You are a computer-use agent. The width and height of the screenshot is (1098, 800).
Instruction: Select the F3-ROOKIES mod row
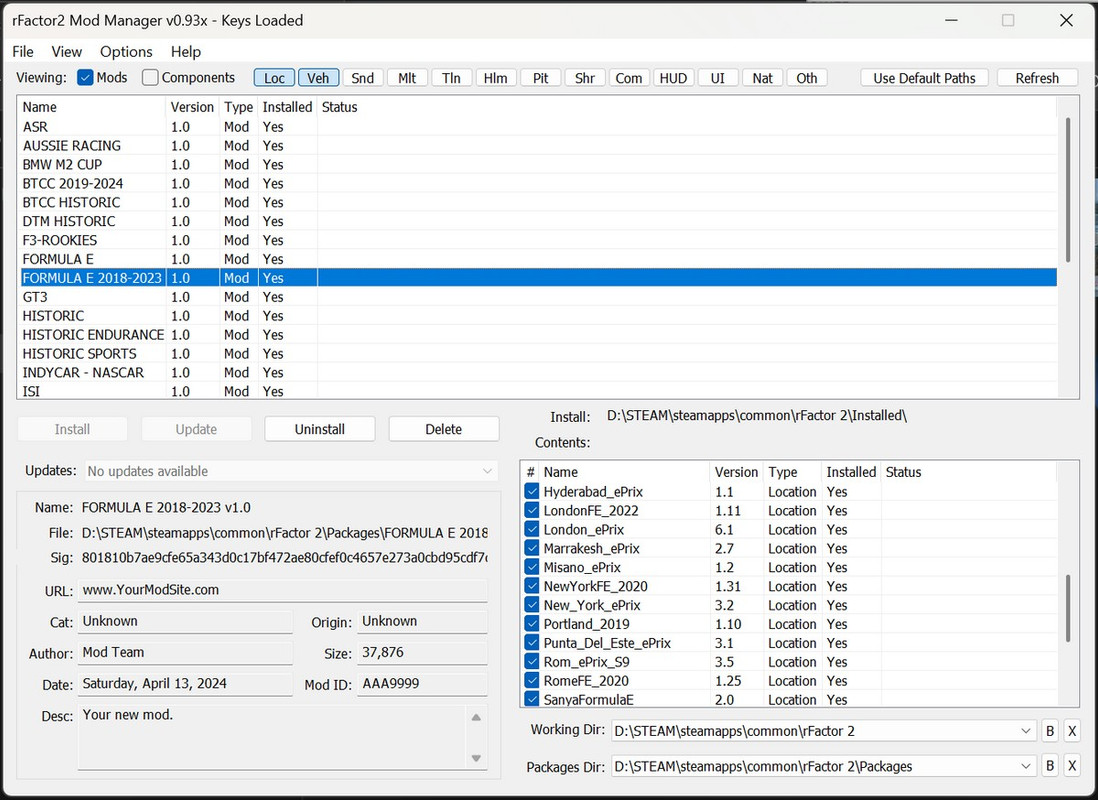538,240
